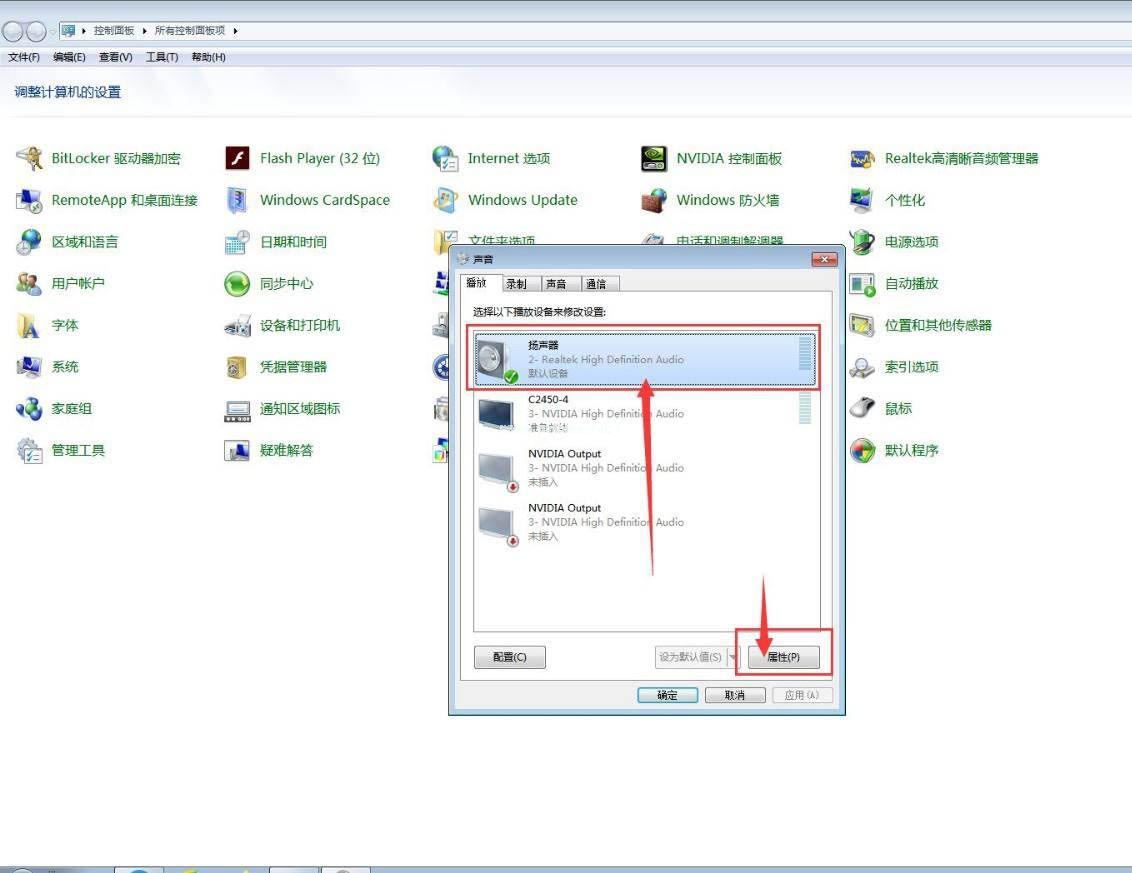Select the 扬声器 Realtek playback device

[644, 359]
